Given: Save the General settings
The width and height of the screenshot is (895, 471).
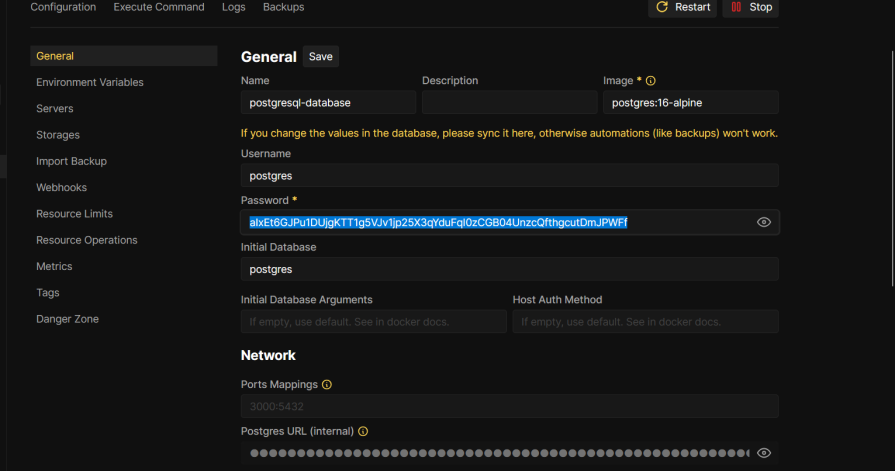Looking at the screenshot, I should click(x=320, y=57).
